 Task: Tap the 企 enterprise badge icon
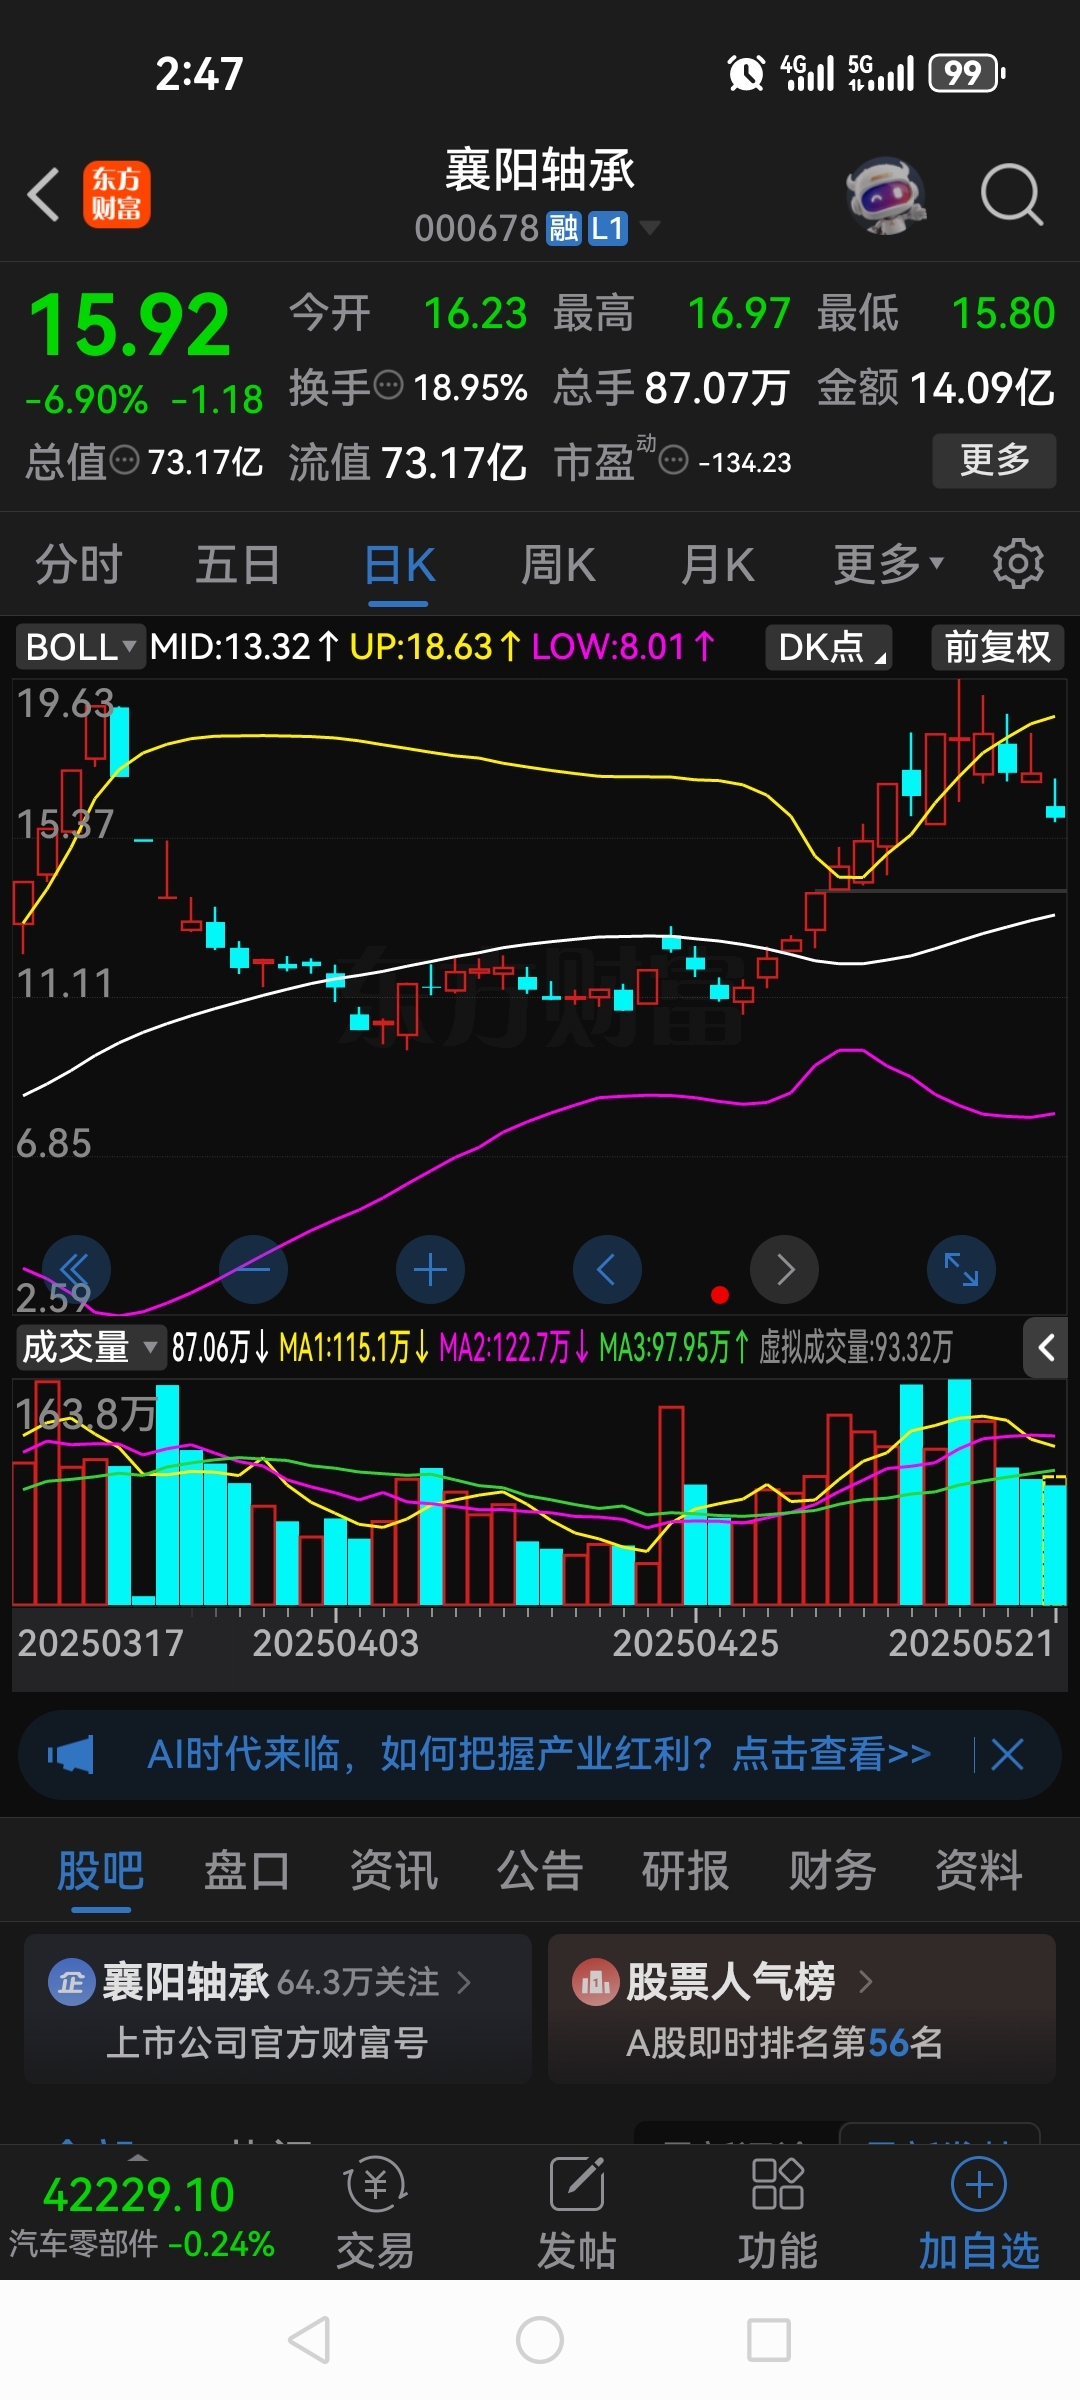(72, 1982)
